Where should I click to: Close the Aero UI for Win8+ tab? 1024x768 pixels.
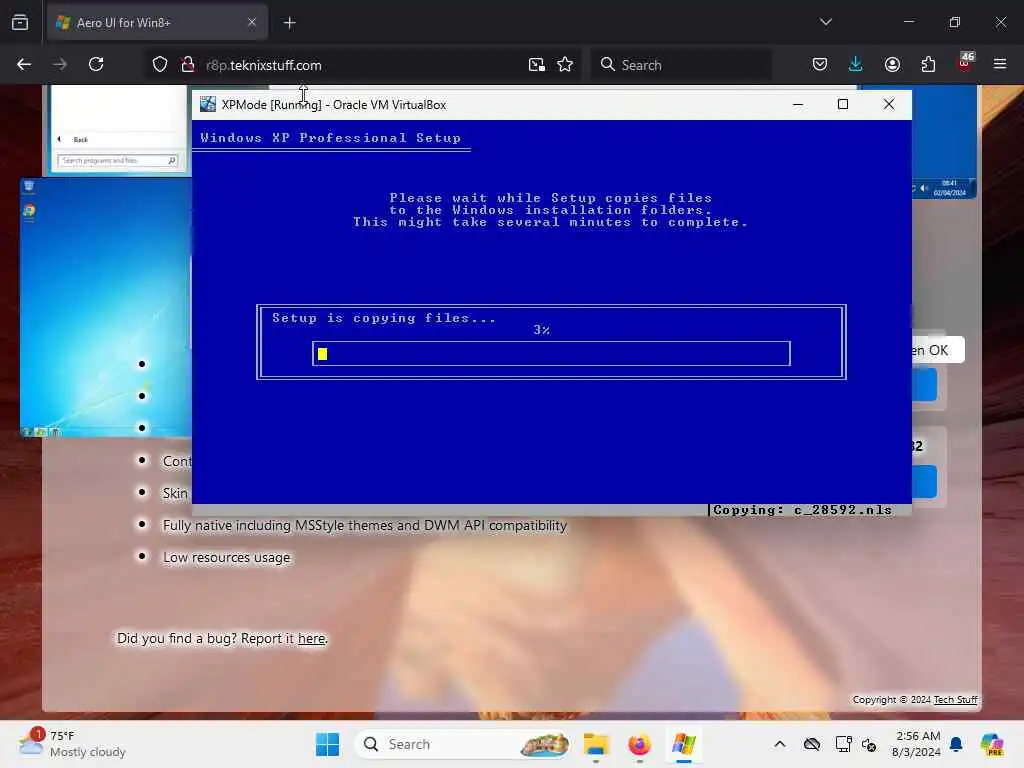coord(251,22)
